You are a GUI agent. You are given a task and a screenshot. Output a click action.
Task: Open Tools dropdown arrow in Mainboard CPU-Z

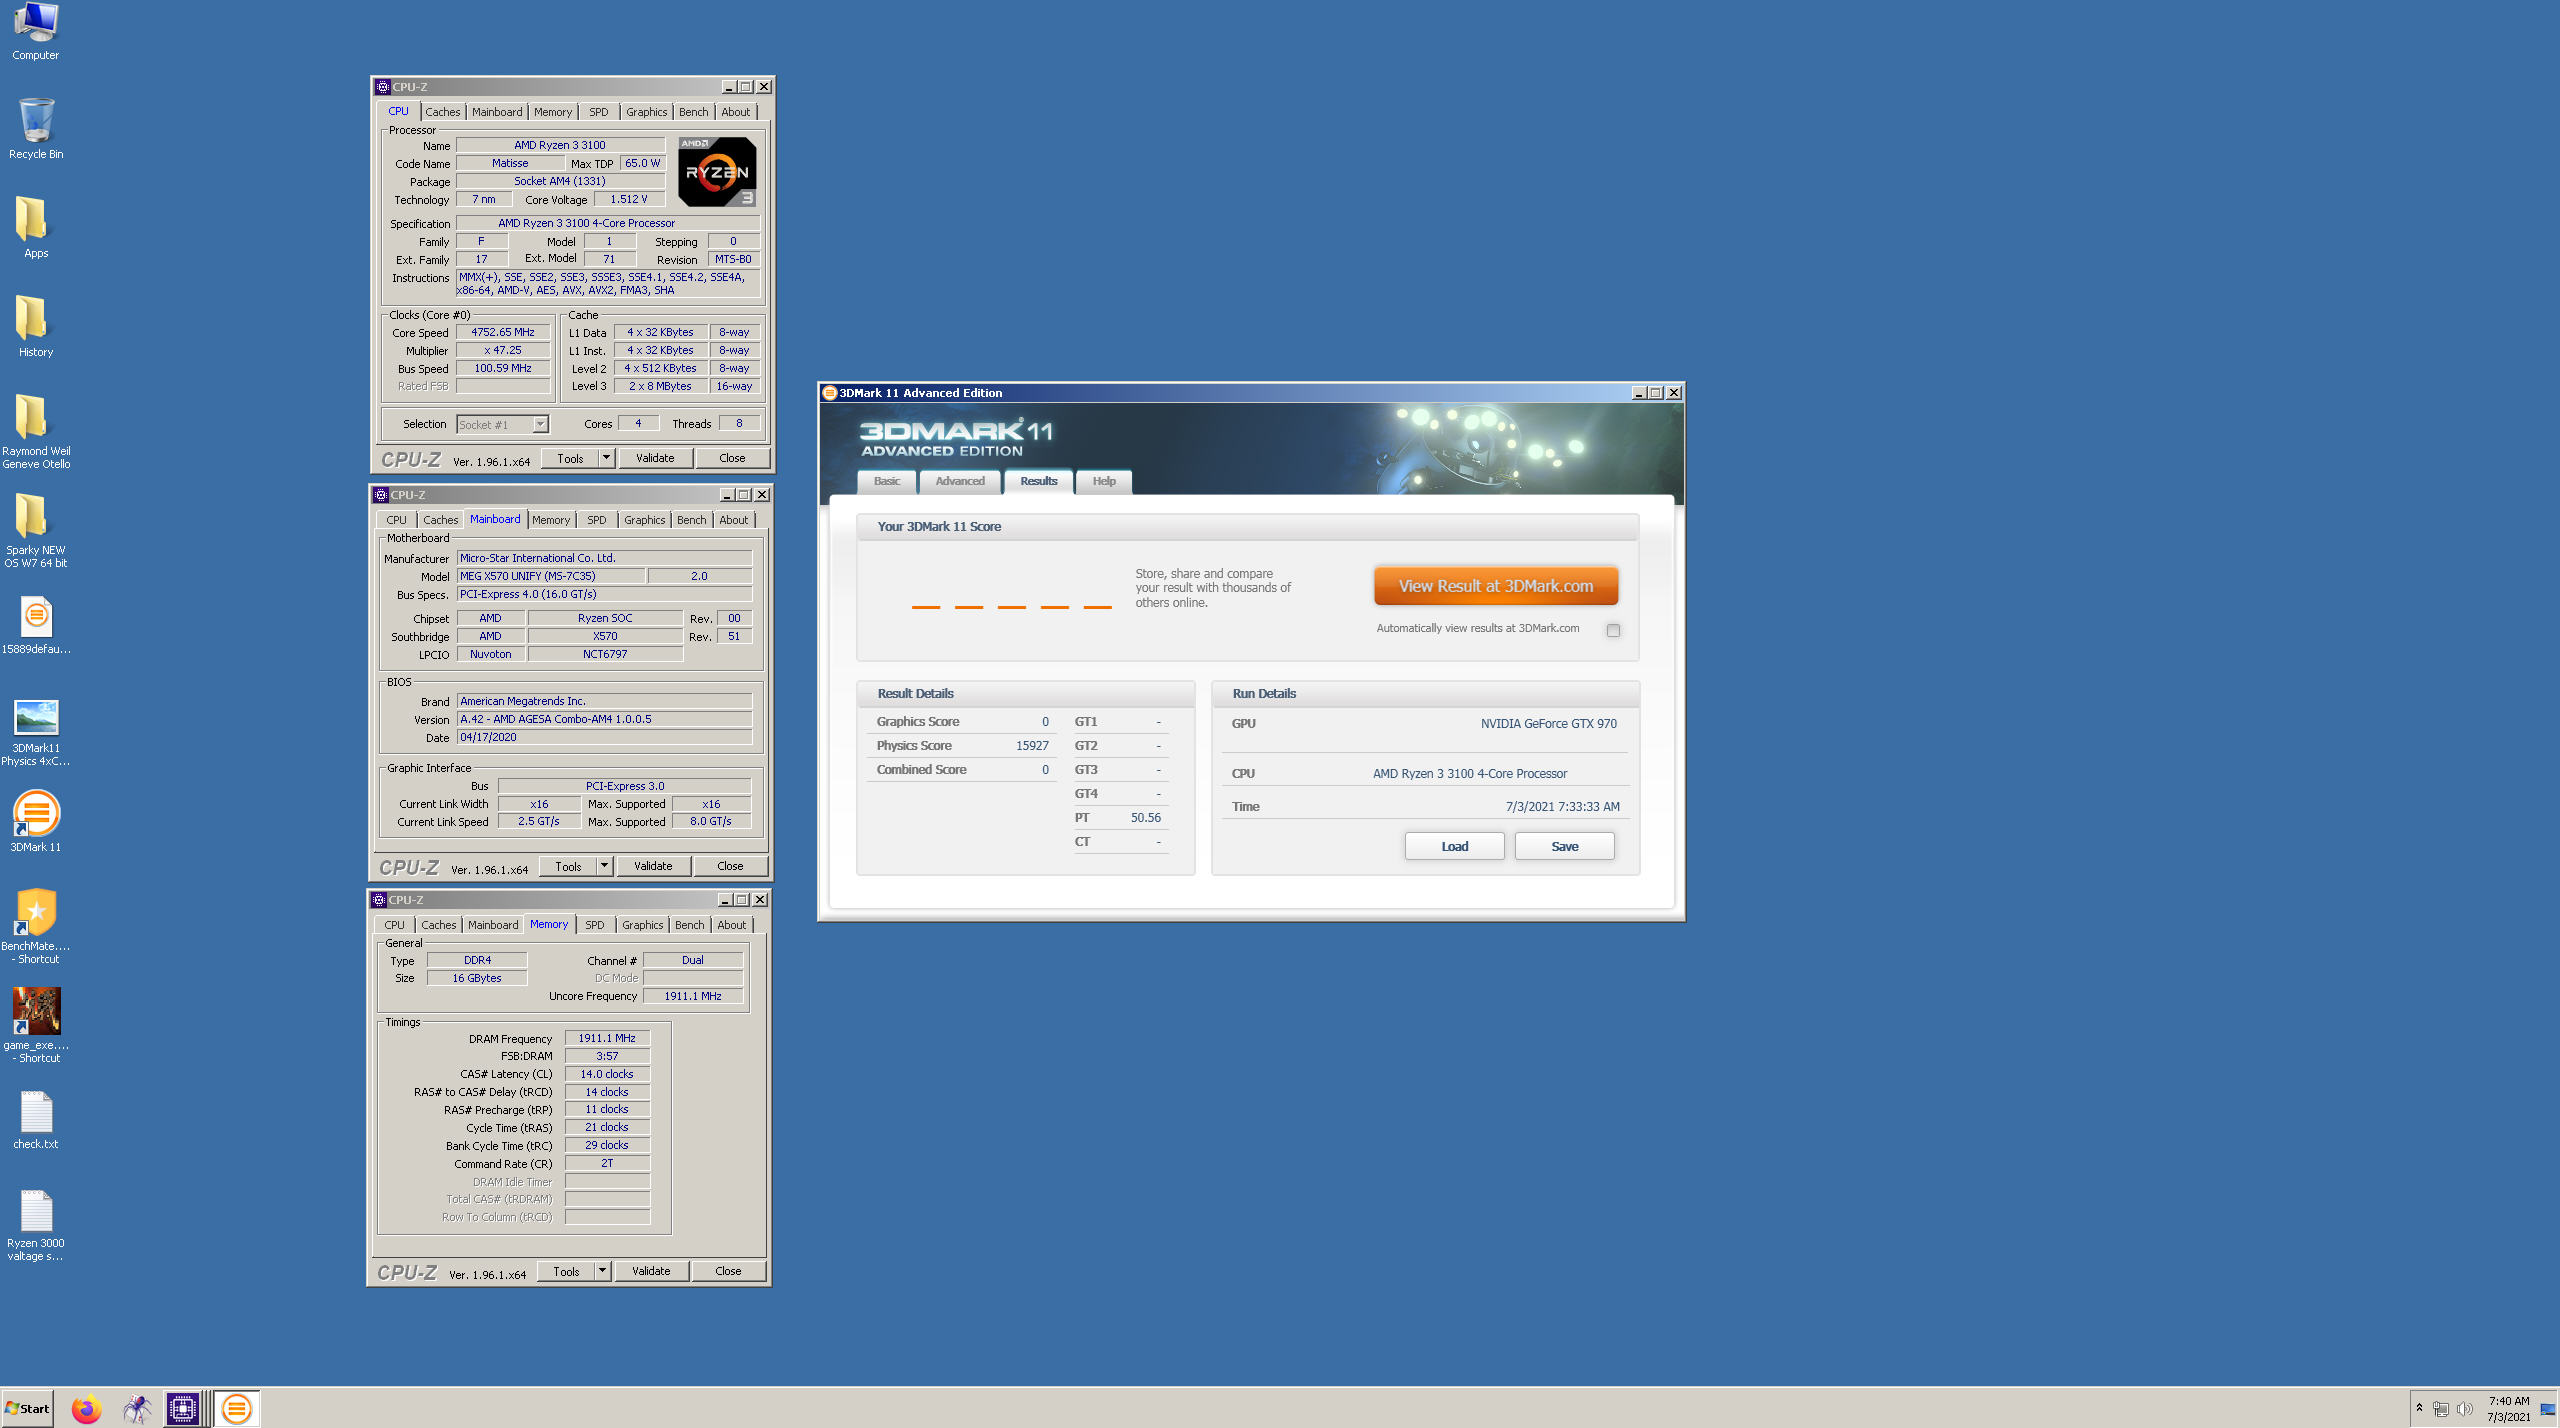pos(604,866)
